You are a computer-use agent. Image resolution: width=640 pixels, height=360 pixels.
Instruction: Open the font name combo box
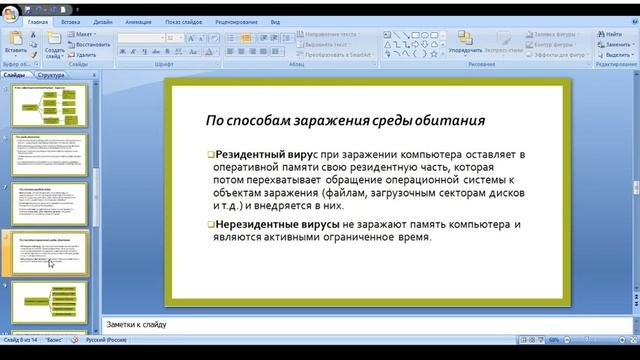141,38
